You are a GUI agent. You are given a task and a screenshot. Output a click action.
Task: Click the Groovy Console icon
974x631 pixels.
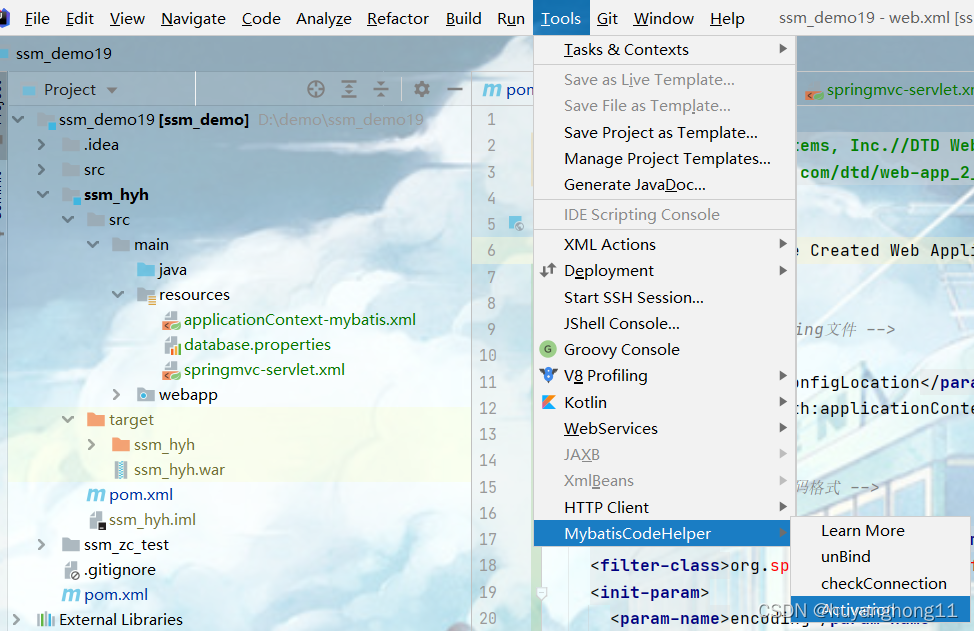(548, 349)
